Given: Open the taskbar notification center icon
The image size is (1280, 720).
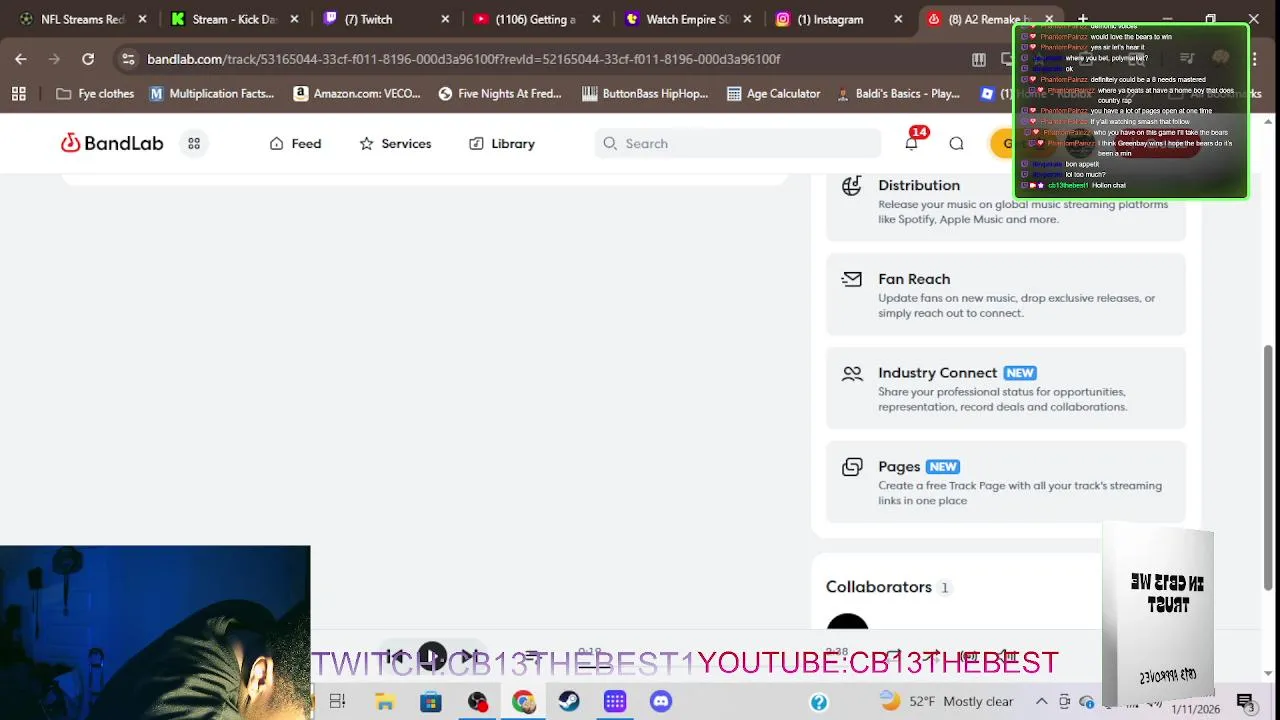Looking at the screenshot, I should pos(1246,702).
